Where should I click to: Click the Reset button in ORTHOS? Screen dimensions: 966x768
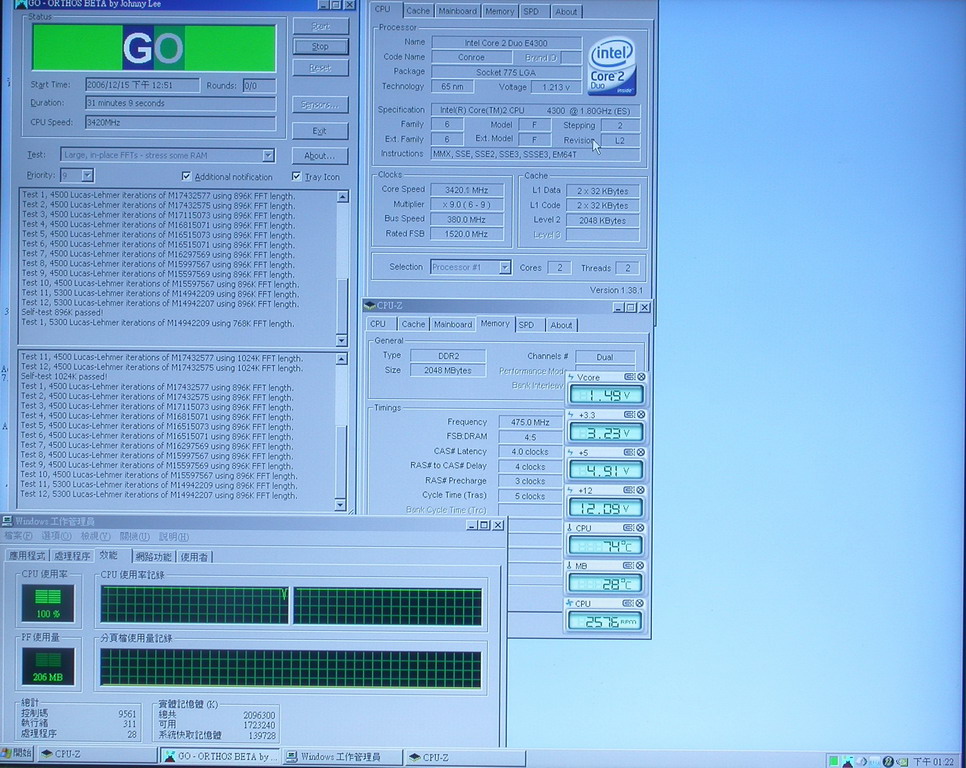coord(320,68)
